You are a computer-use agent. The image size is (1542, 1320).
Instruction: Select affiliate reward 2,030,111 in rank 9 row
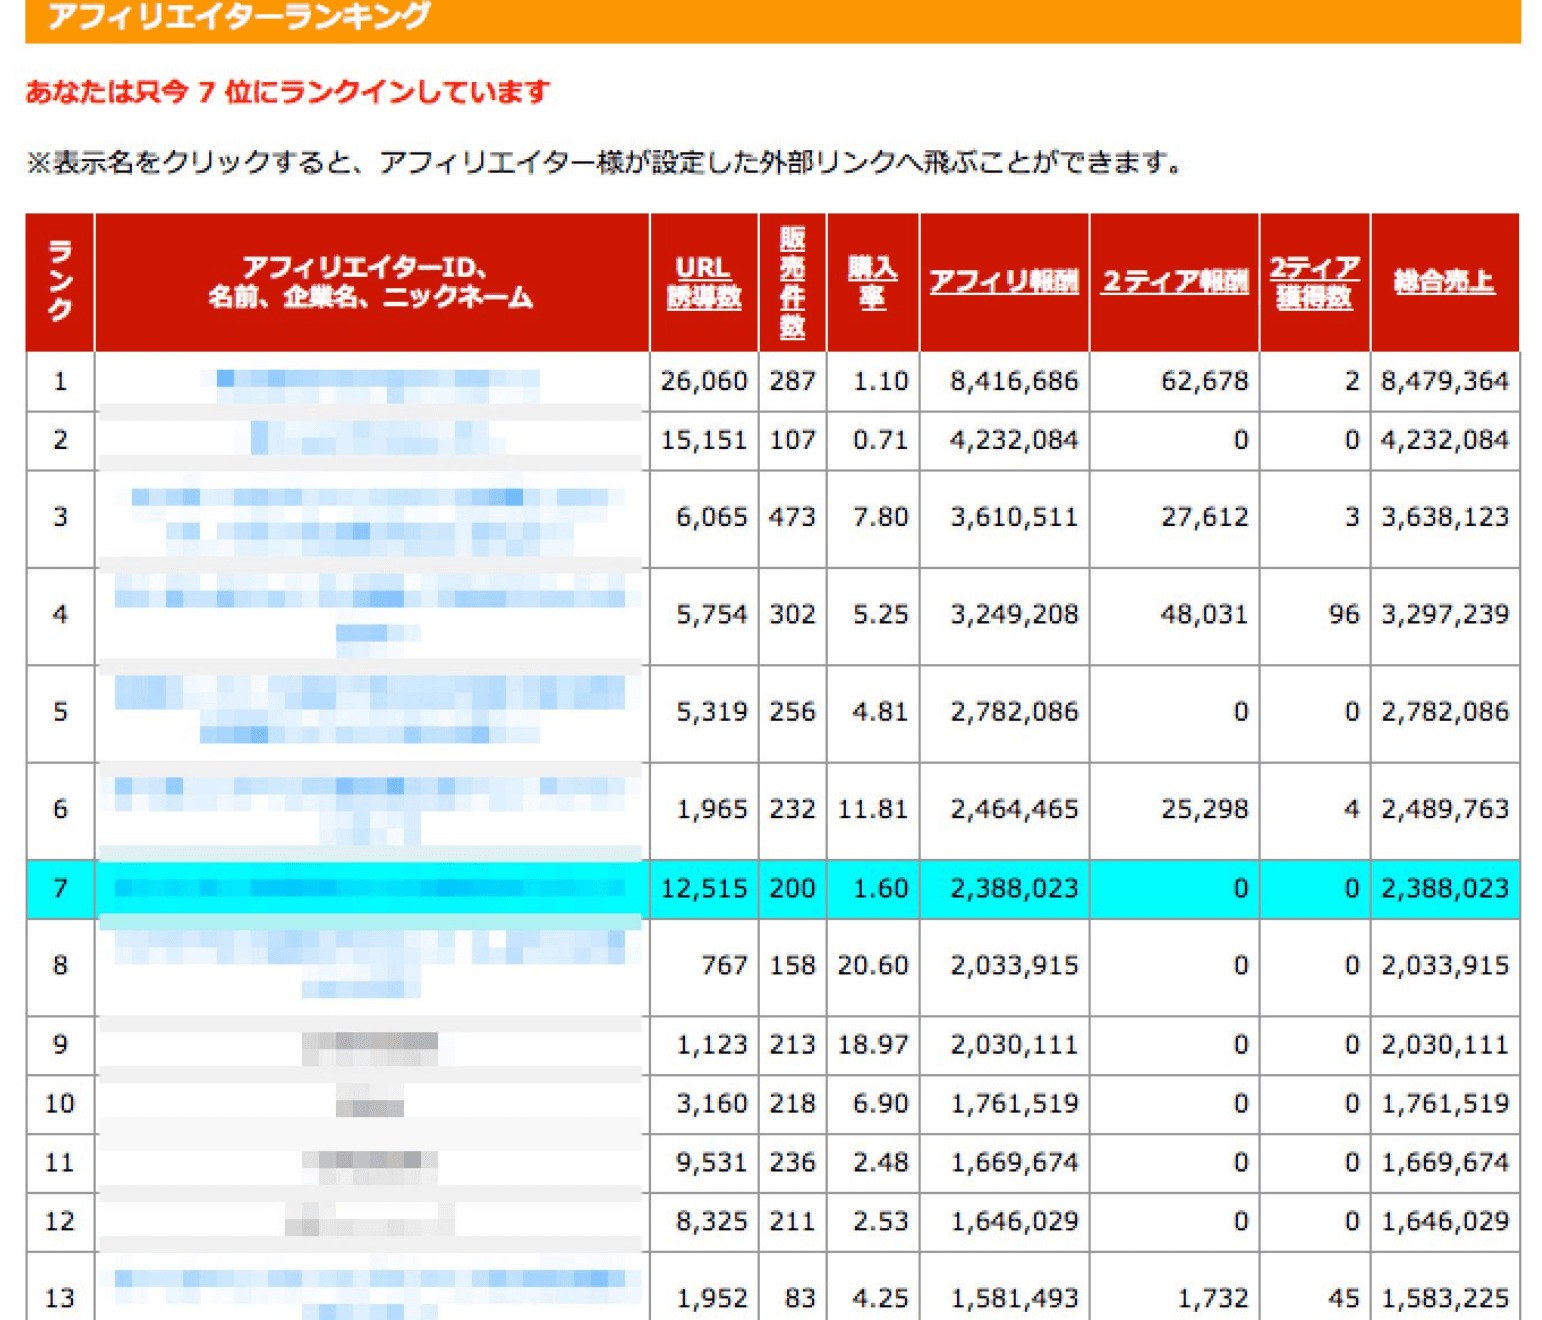[x=1004, y=1045]
